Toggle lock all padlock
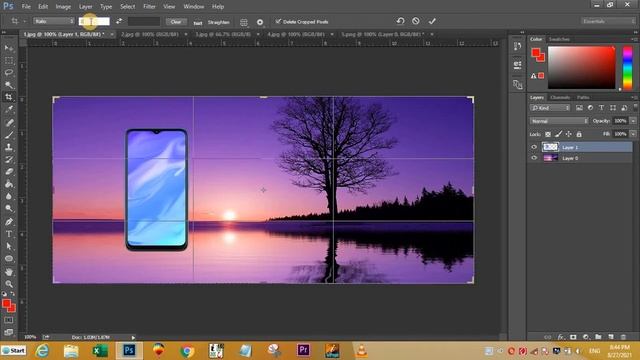 tap(579, 134)
